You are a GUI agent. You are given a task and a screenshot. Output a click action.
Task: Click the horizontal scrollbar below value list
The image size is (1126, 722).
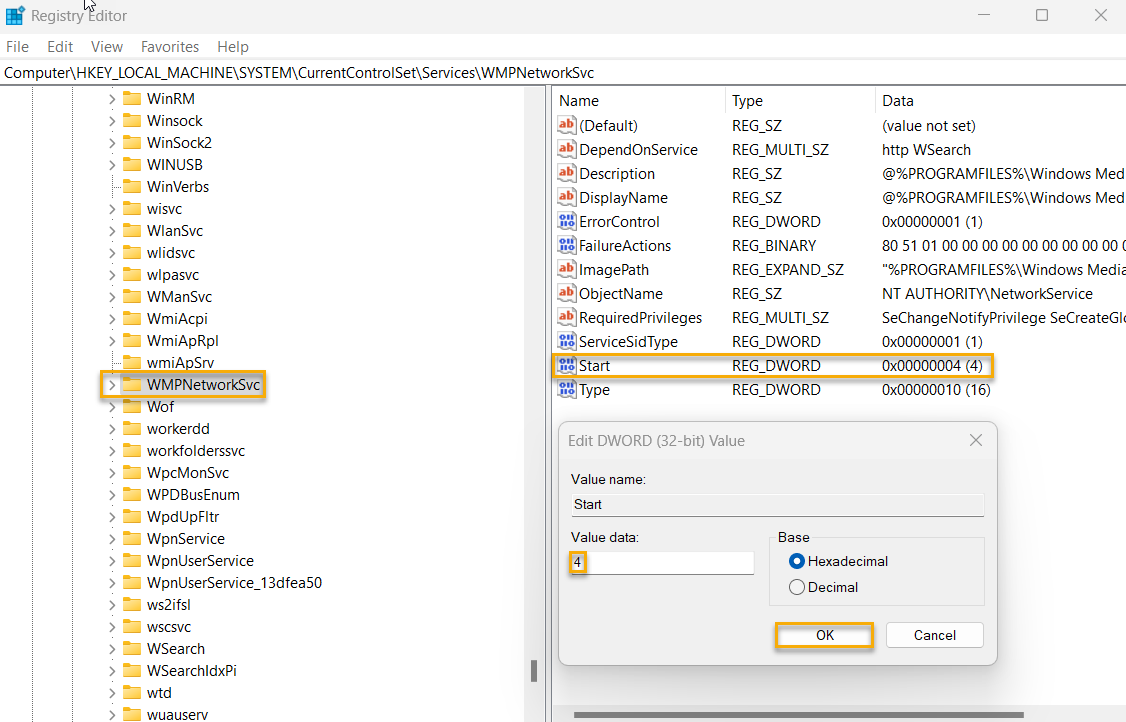click(x=800, y=713)
